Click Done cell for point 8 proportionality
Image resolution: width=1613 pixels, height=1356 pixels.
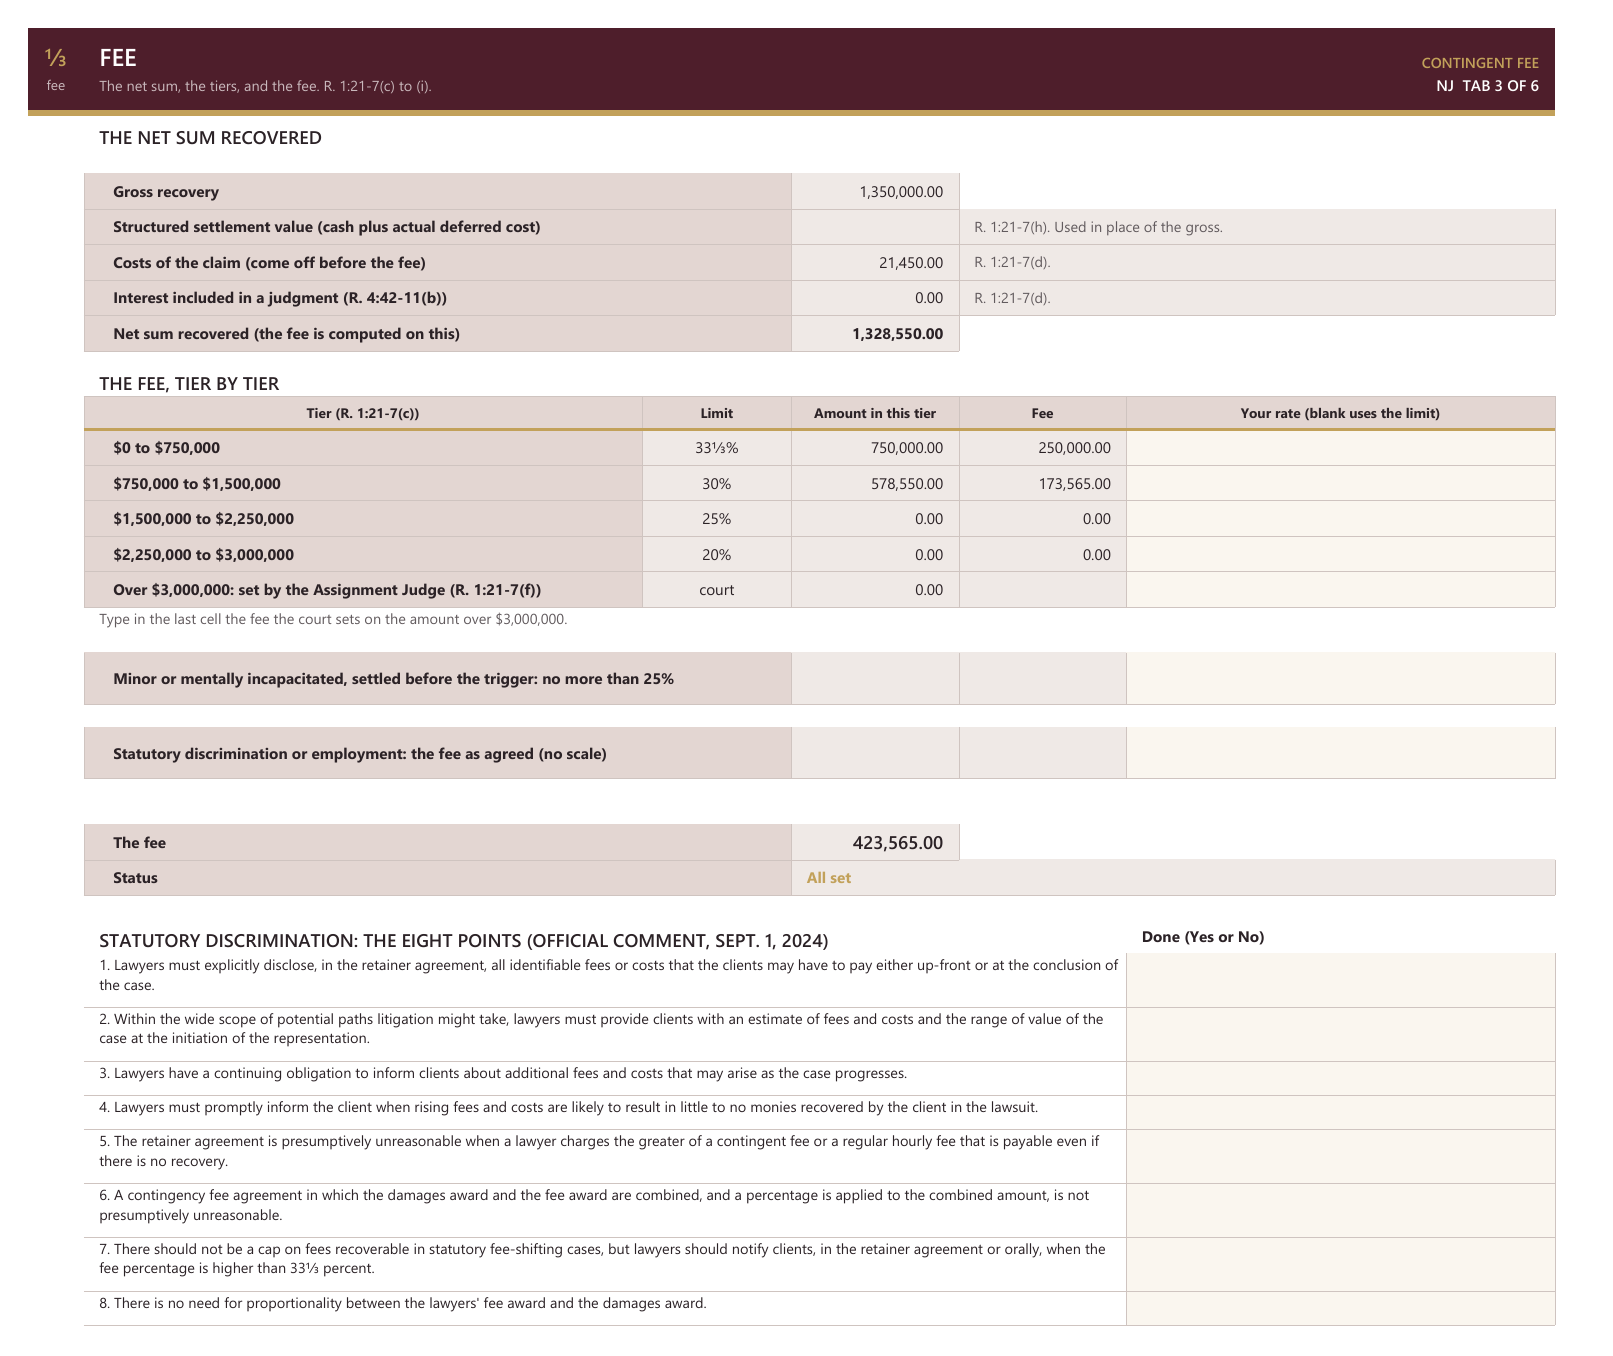[1340, 1308]
